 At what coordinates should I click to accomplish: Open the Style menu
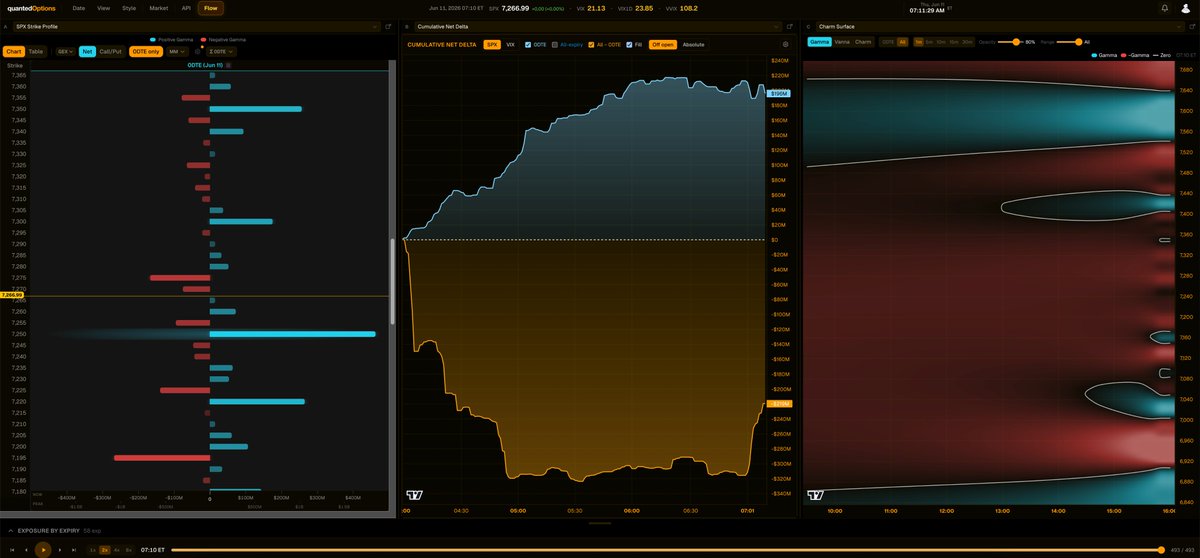129,8
